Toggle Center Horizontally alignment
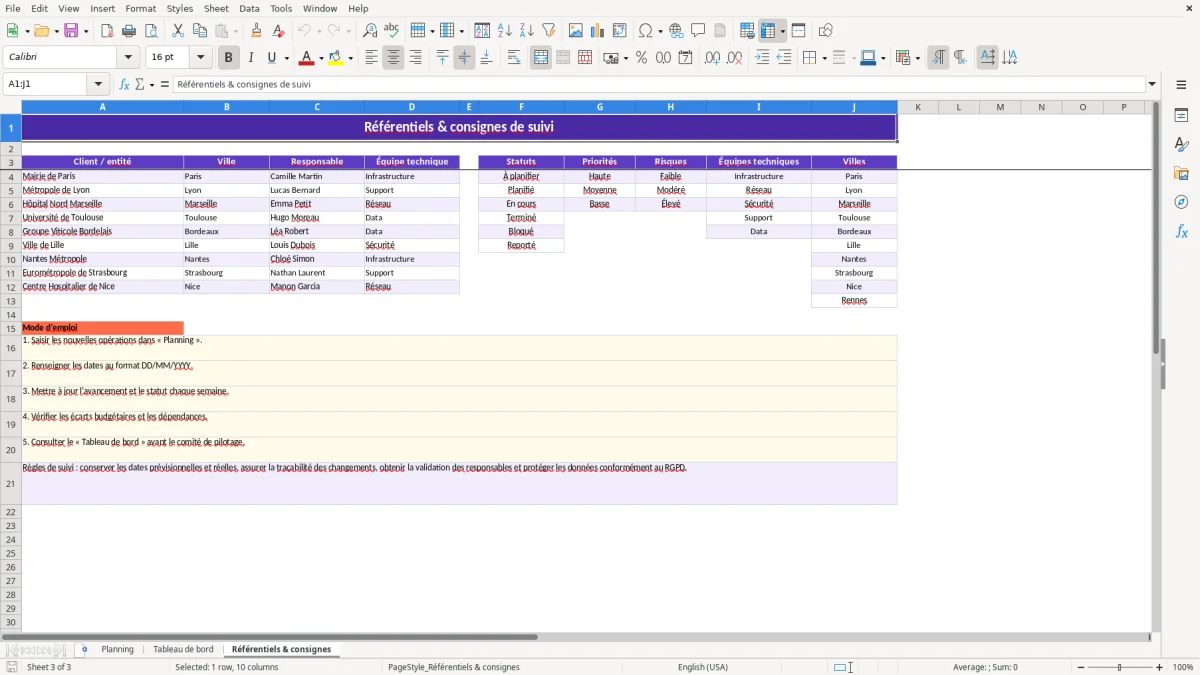The height and width of the screenshot is (675, 1200). click(x=393, y=58)
